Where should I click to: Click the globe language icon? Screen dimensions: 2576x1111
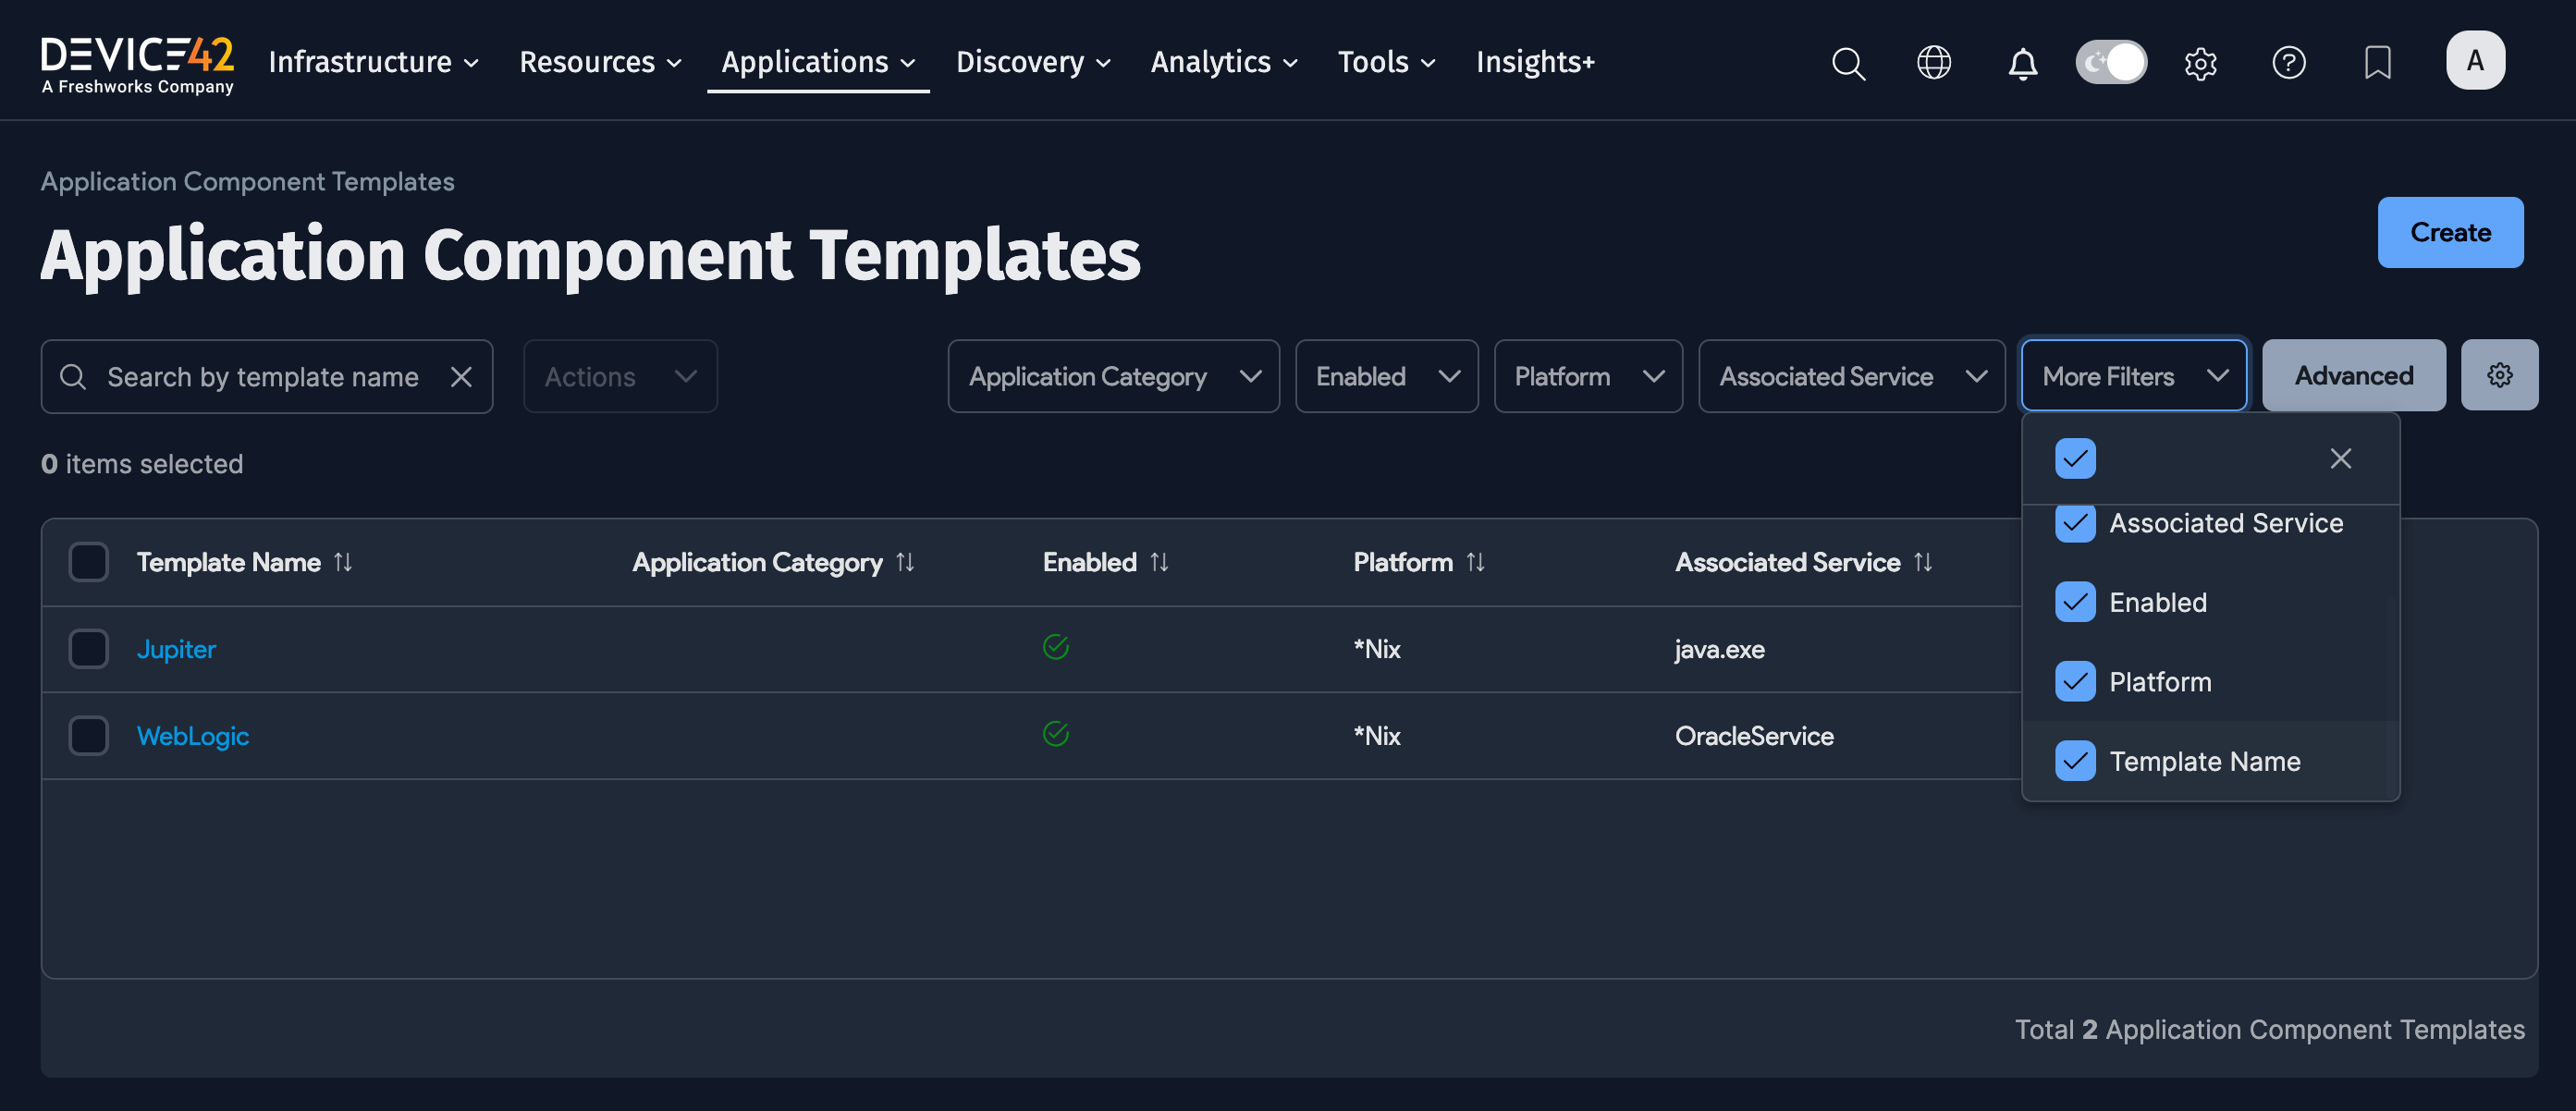pos(1933,63)
